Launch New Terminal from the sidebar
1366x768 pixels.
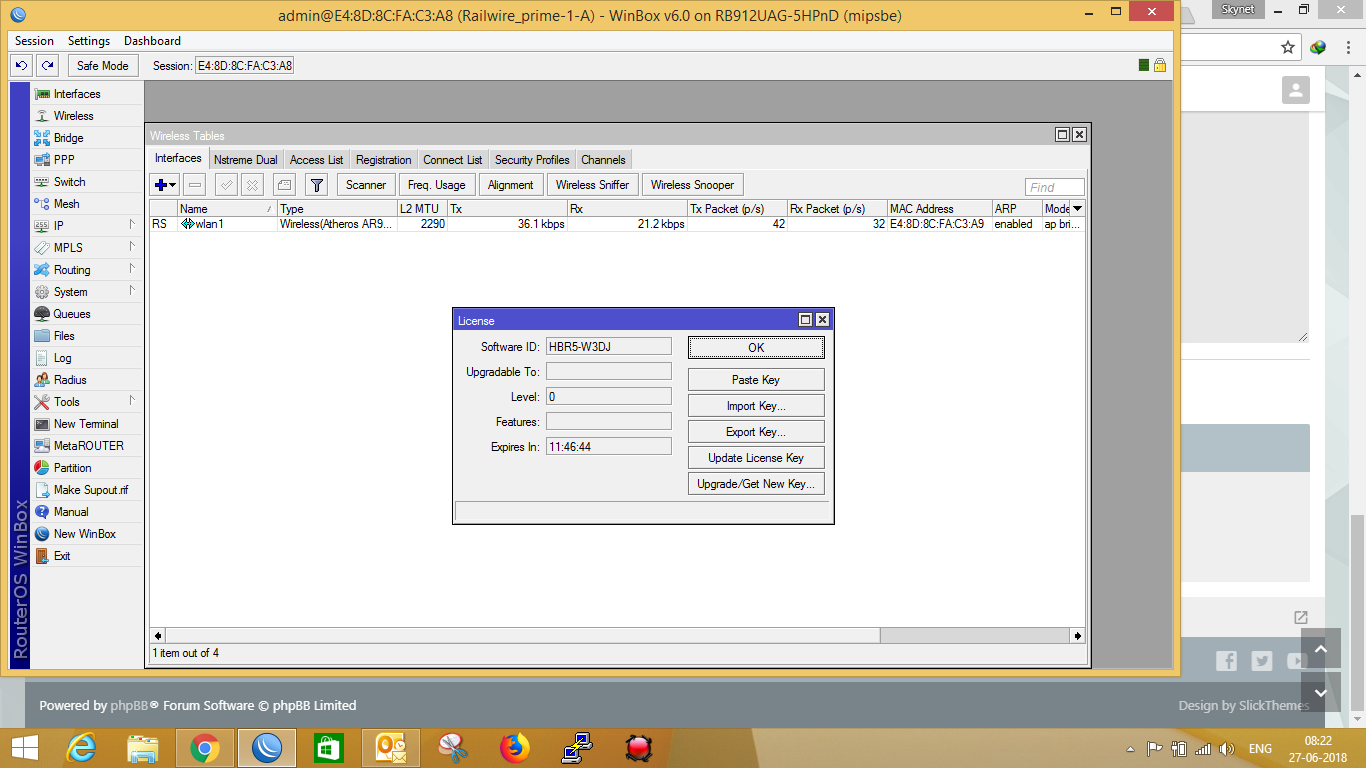[x=87, y=424]
